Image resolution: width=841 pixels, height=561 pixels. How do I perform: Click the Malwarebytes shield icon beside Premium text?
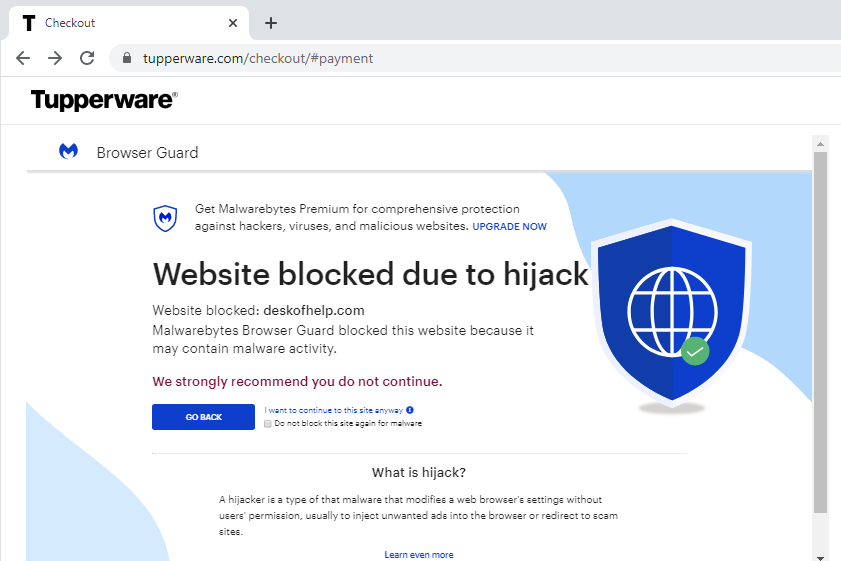[x=165, y=218]
